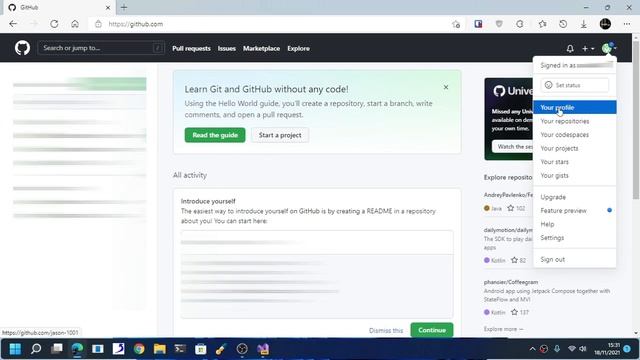640x360 pixels.
Task: Open the phansier/Coffeegram repository link
Action: [x=511, y=282]
